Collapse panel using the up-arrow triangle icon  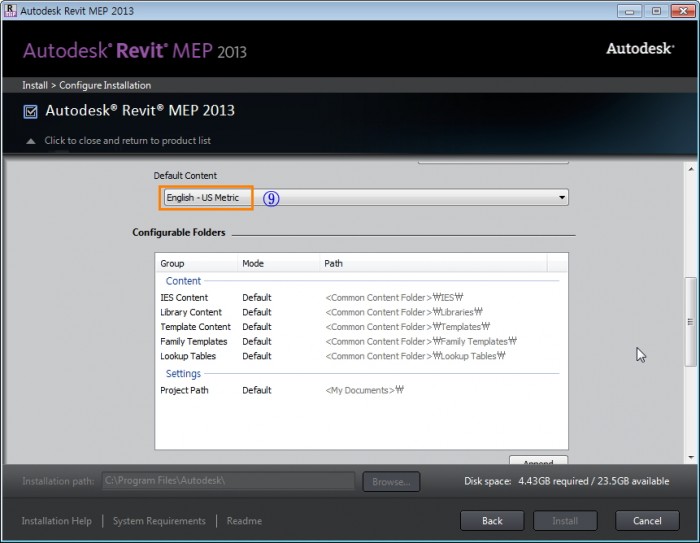click(x=30, y=141)
